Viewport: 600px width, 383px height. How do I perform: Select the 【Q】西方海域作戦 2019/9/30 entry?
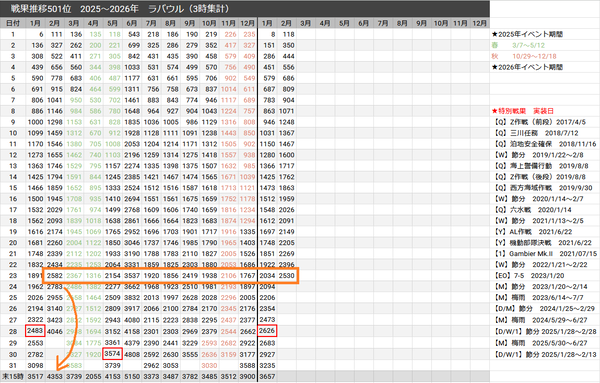pos(543,188)
